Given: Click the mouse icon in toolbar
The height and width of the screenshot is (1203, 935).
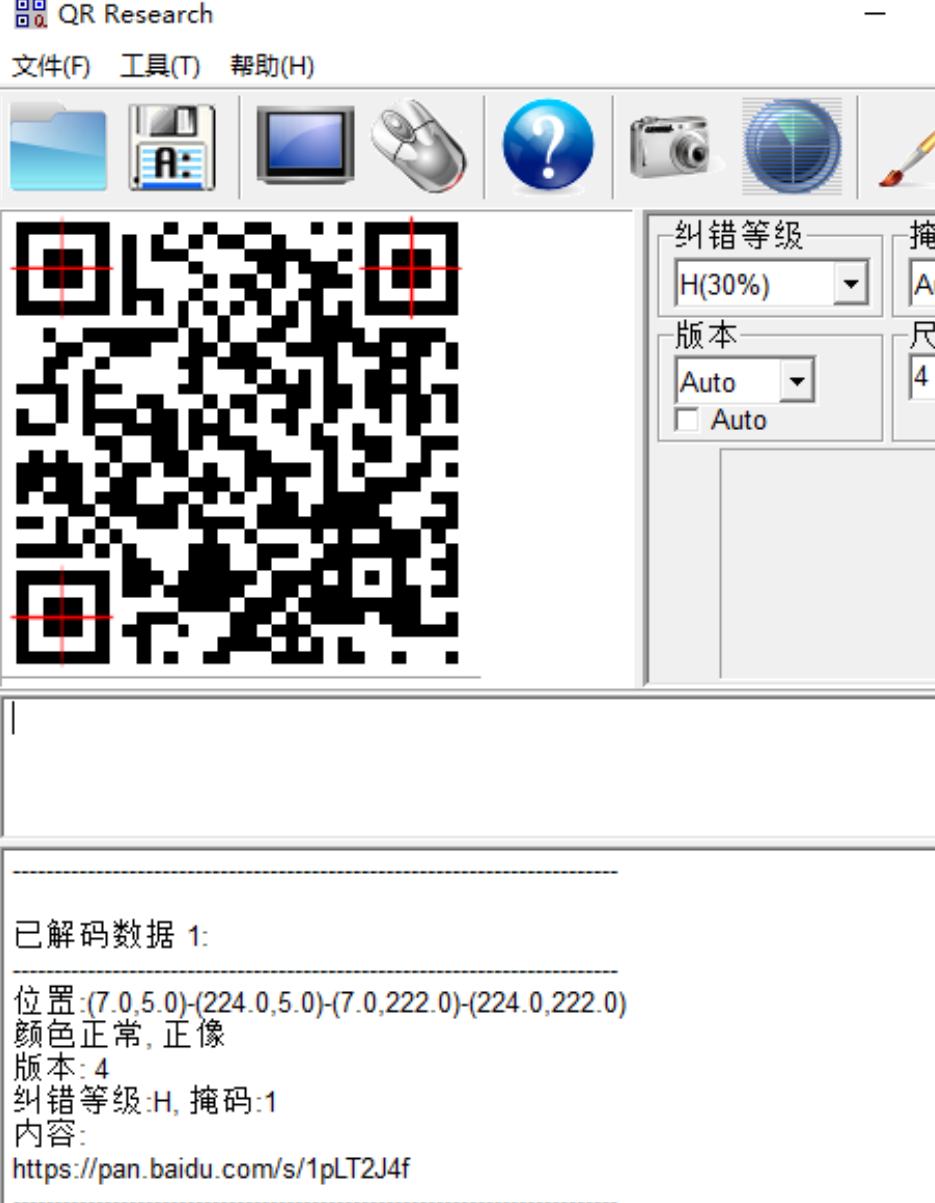Looking at the screenshot, I should tap(419, 146).
